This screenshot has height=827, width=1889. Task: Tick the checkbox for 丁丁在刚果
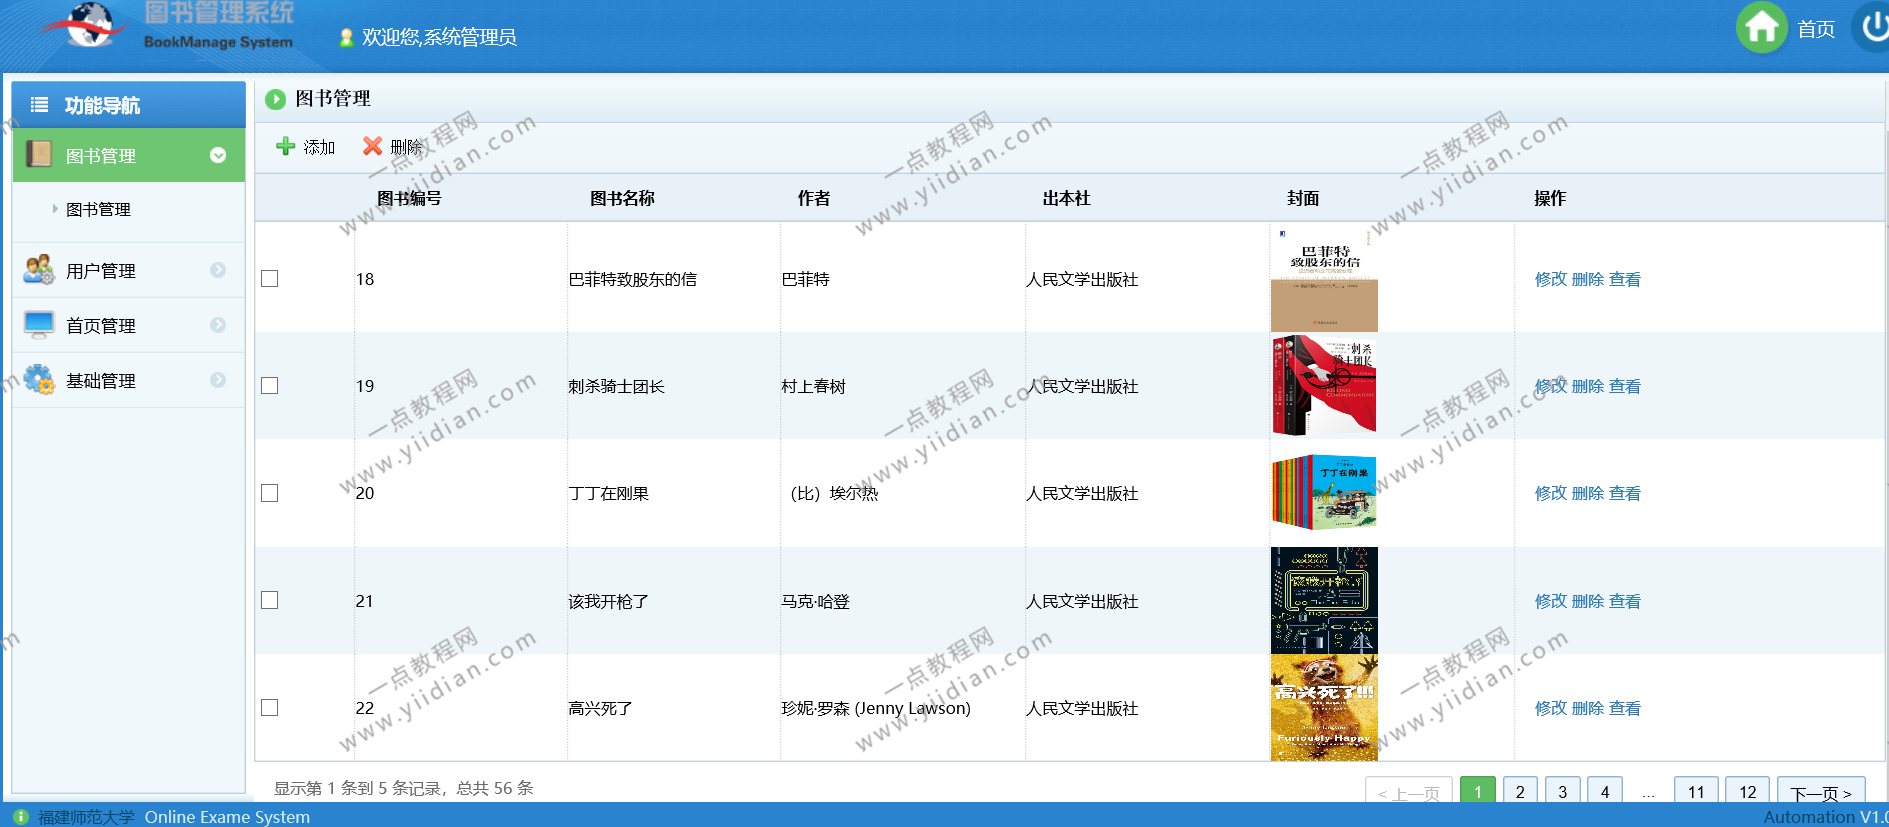pyautogui.click(x=269, y=492)
